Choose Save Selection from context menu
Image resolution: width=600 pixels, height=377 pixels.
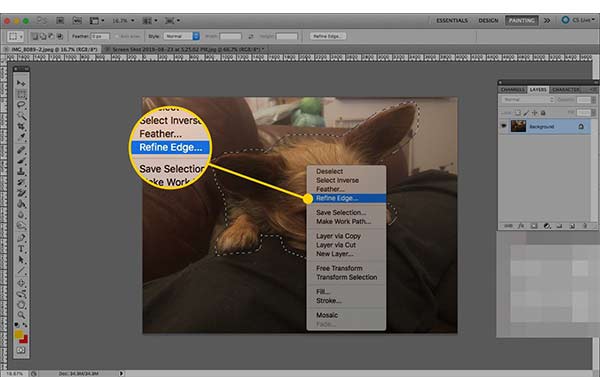pyautogui.click(x=341, y=212)
